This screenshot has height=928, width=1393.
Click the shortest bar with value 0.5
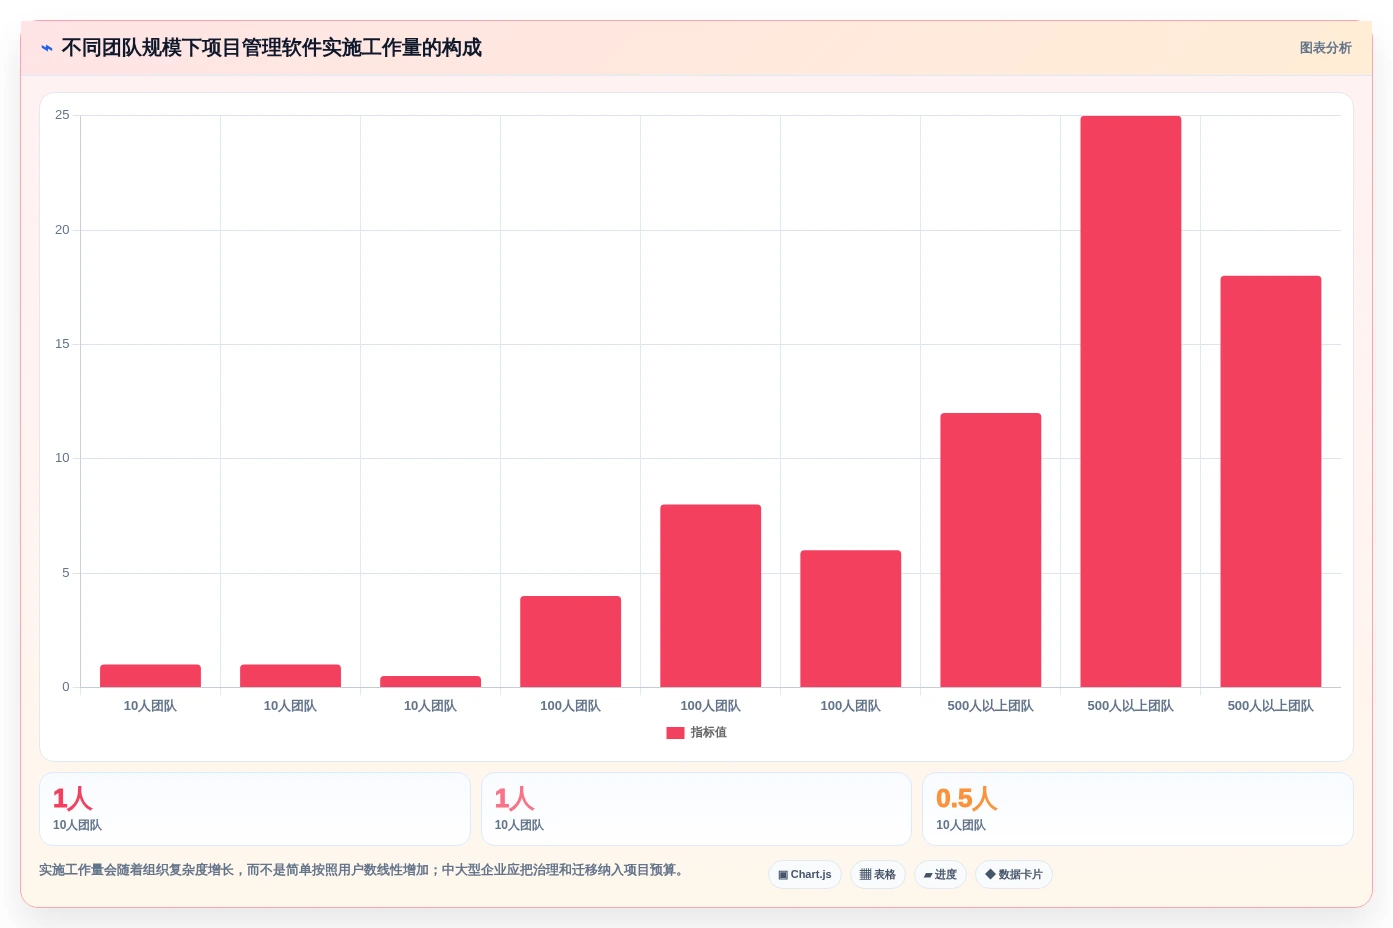(430, 682)
